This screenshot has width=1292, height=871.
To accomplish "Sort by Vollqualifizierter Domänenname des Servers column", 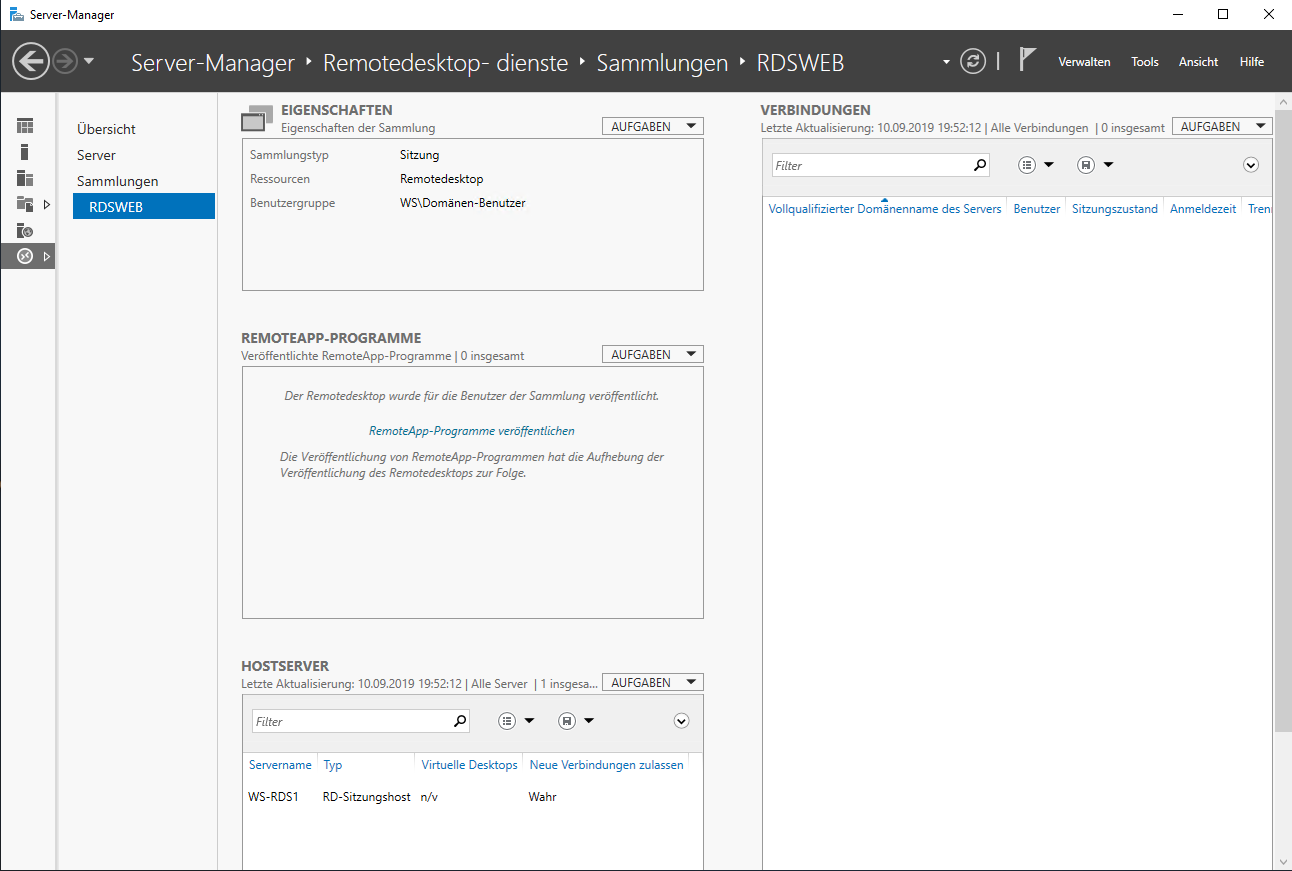I will click(885, 209).
